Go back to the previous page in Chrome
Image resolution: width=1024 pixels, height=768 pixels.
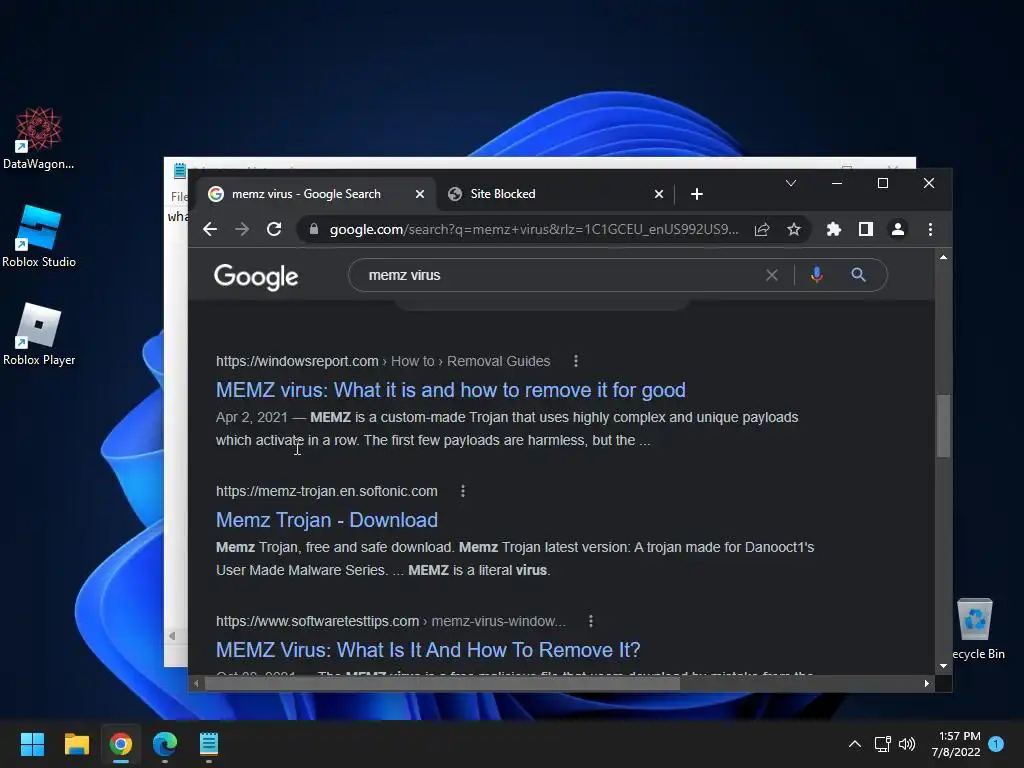[x=210, y=229]
